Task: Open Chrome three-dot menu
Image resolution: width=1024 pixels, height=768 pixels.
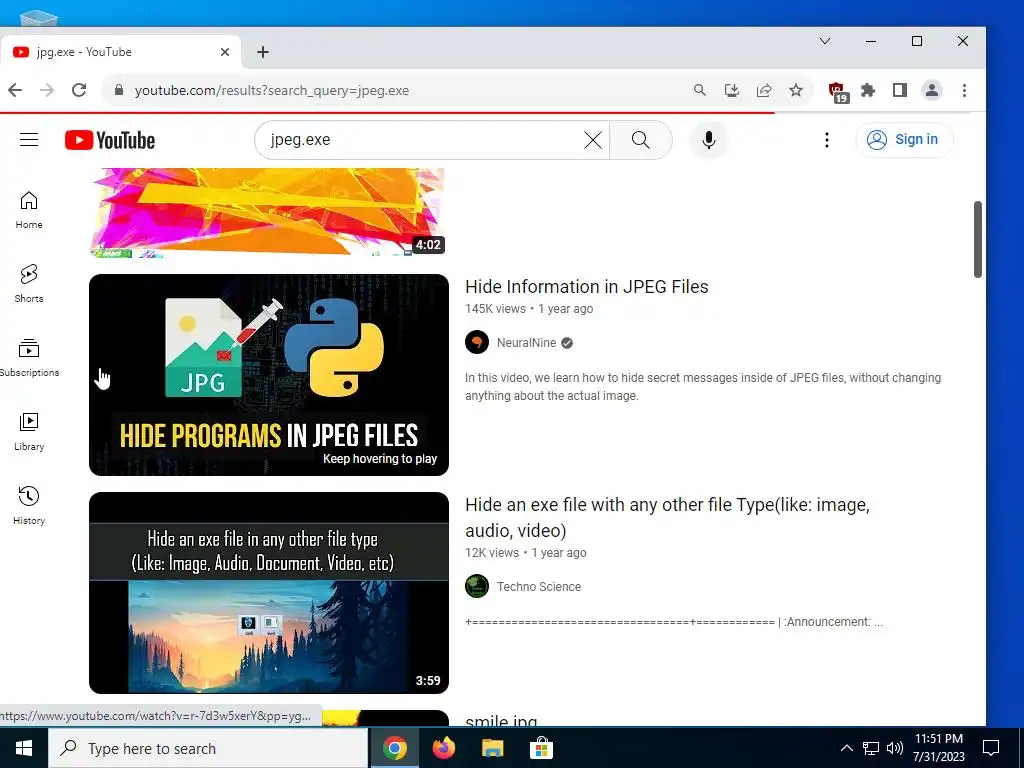Action: (x=964, y=90)
